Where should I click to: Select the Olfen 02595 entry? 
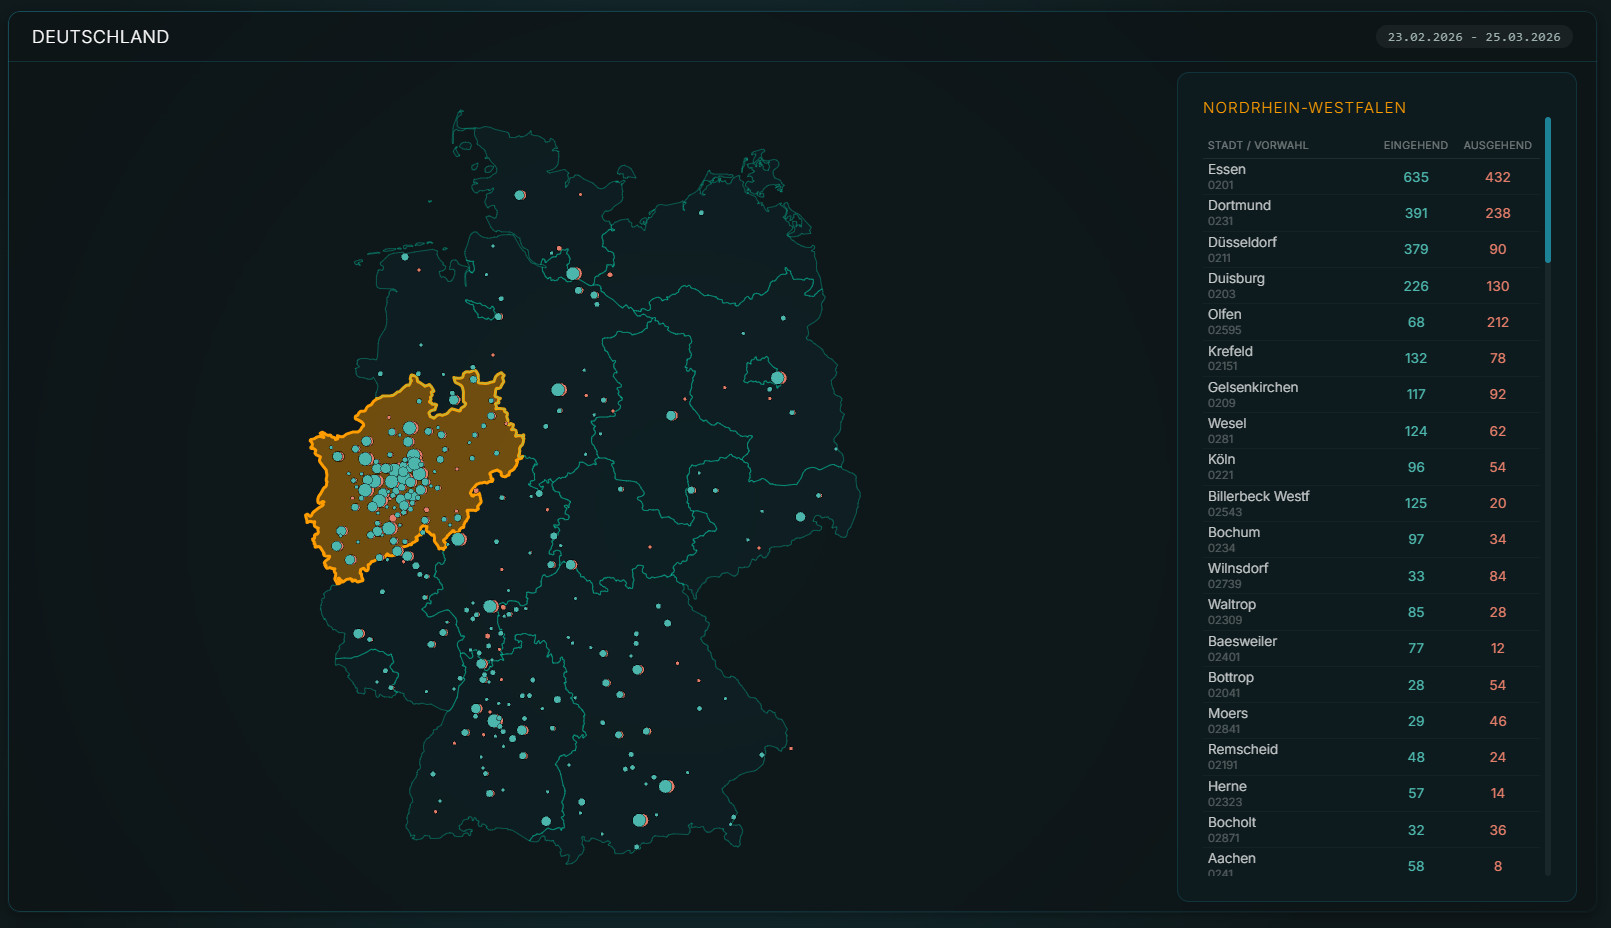[1370, 322]
